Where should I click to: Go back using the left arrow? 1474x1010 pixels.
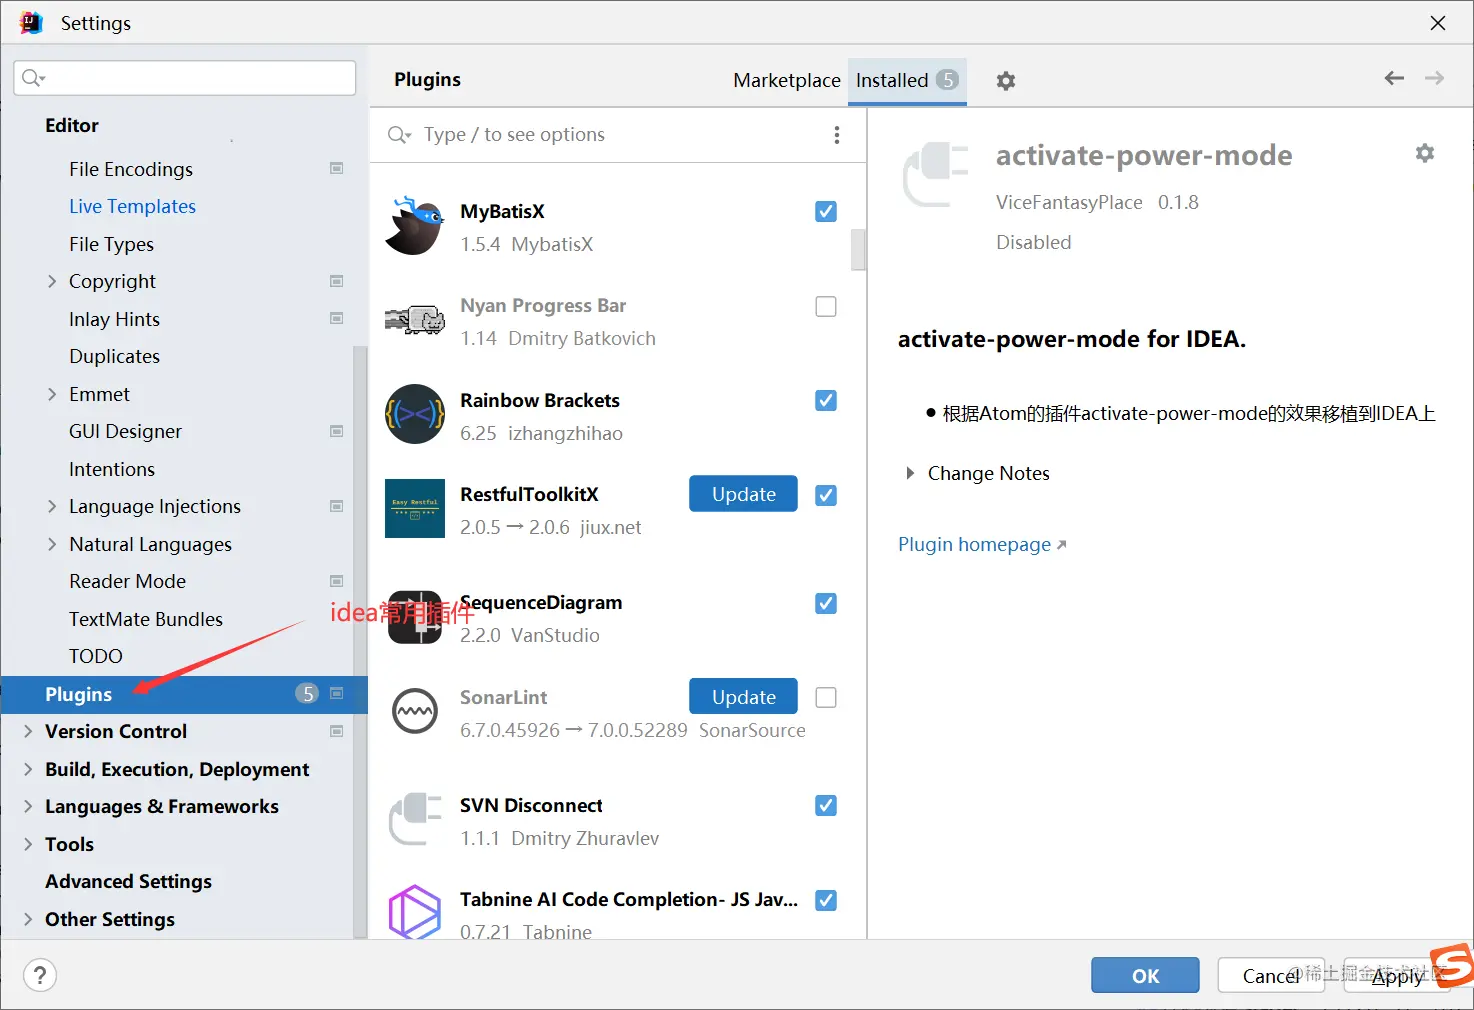pos(1394,78)
